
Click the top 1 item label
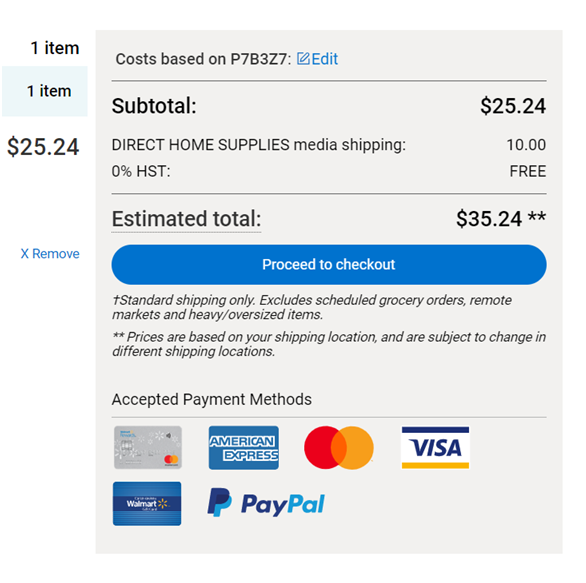tap(55, 48)
